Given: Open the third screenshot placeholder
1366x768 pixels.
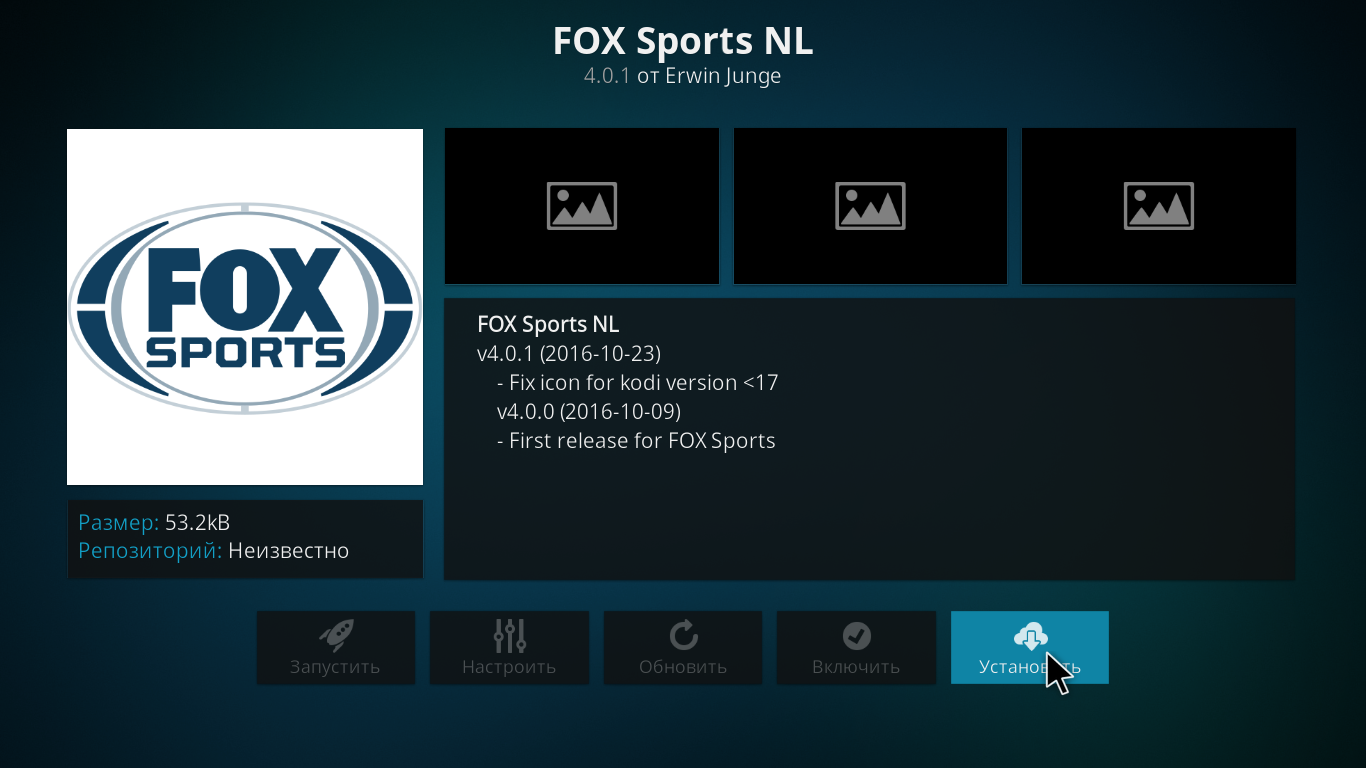Looking at the screenshot, I should pos(1159,206).
